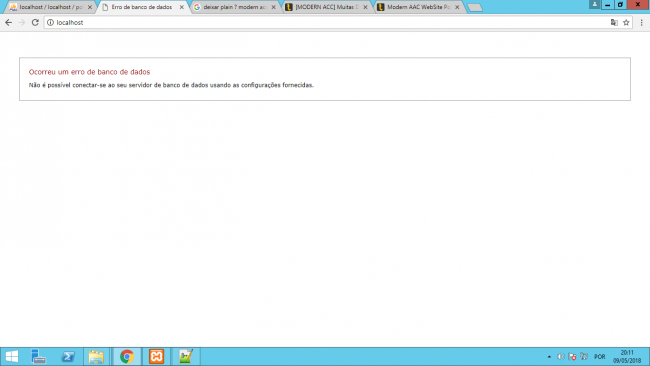Open the Chrome three-dot menu
Image resolution: width=650 pixels, height=366 pixels.
coord(641,22)
